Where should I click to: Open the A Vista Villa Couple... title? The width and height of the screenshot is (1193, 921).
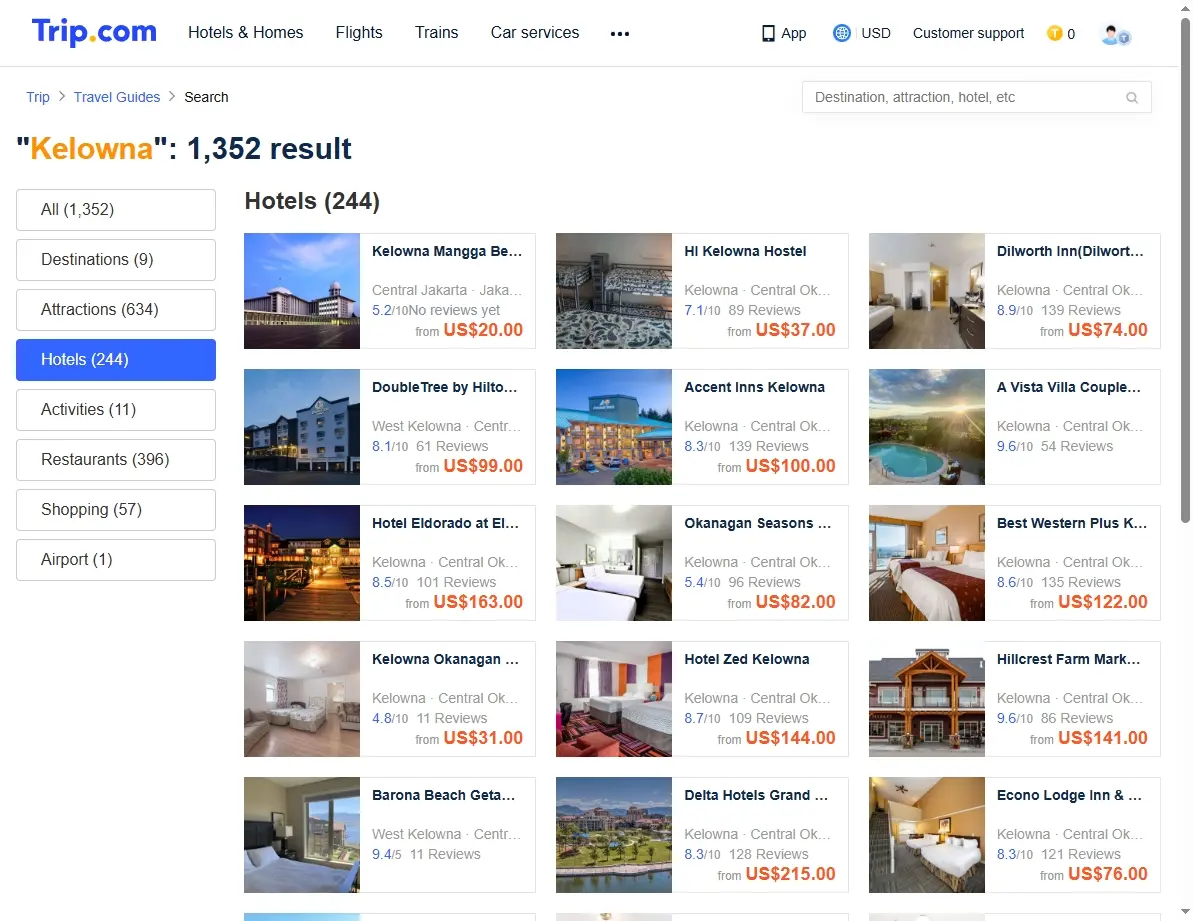1068,388
